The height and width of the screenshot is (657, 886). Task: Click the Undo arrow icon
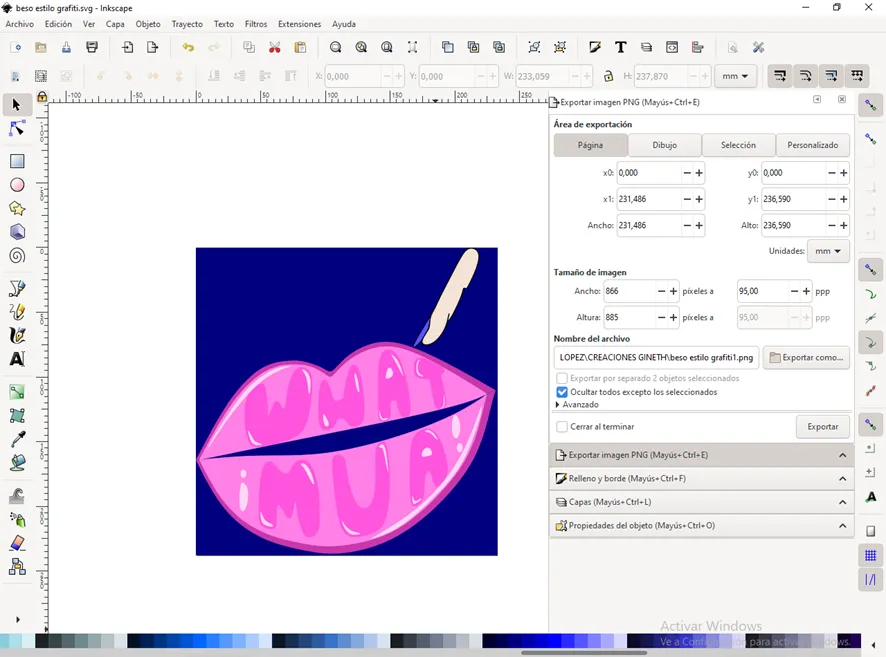pos(188,47)
